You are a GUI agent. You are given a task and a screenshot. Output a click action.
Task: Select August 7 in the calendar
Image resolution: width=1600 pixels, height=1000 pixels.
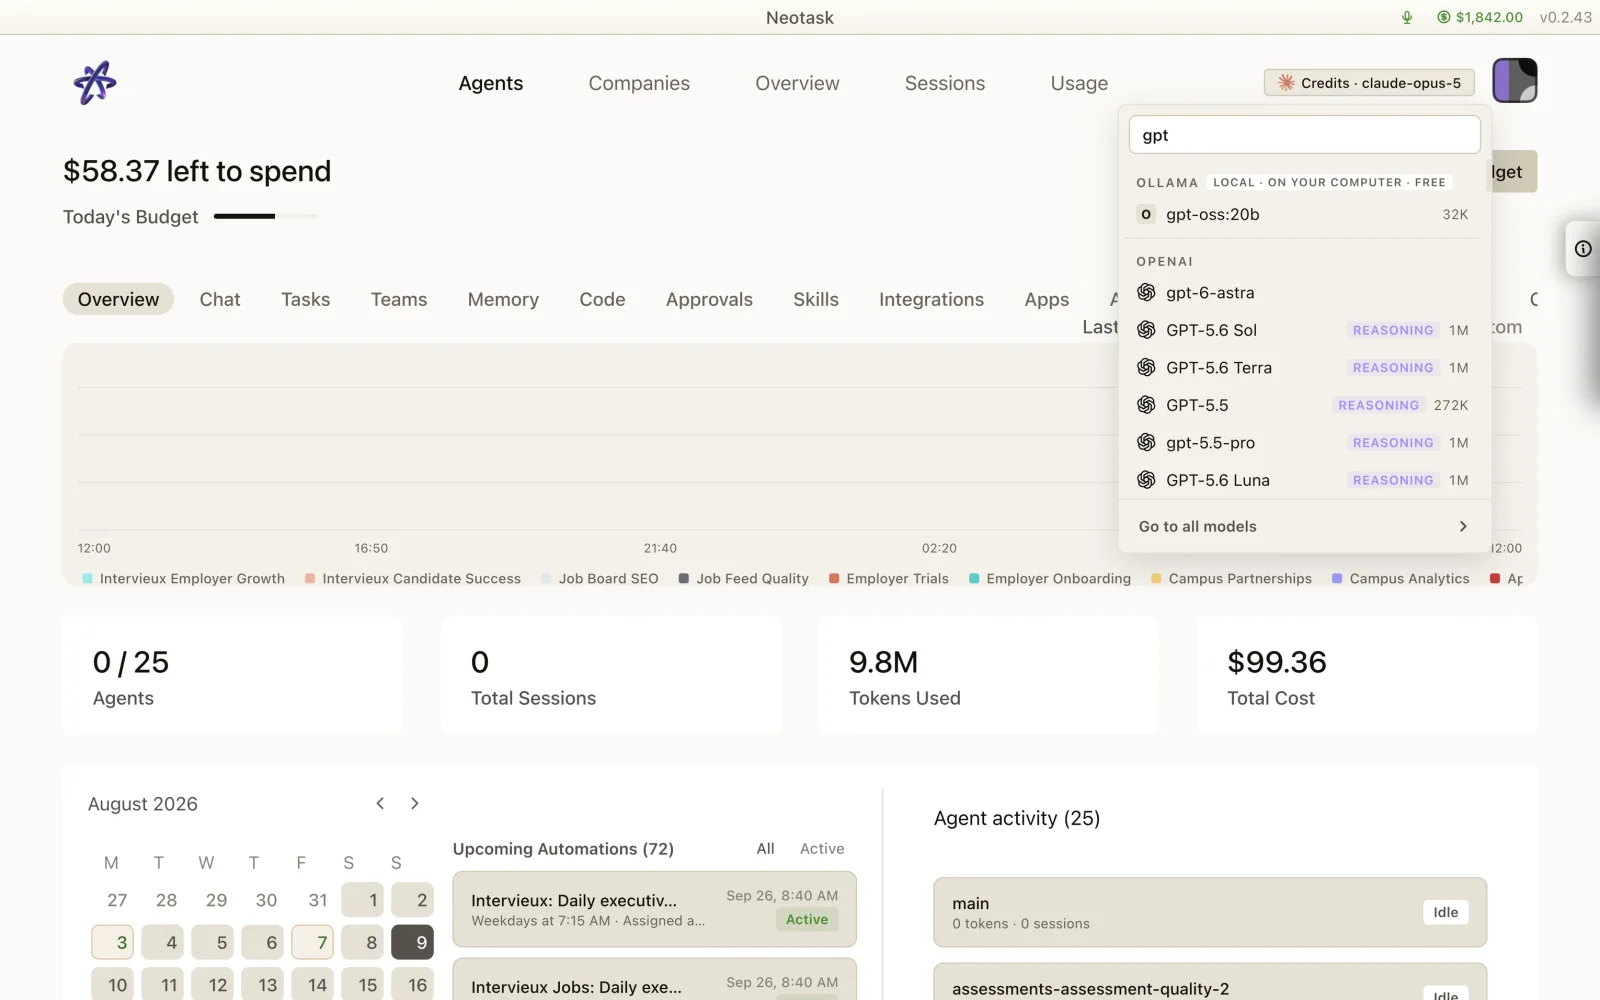coord(312,942)
